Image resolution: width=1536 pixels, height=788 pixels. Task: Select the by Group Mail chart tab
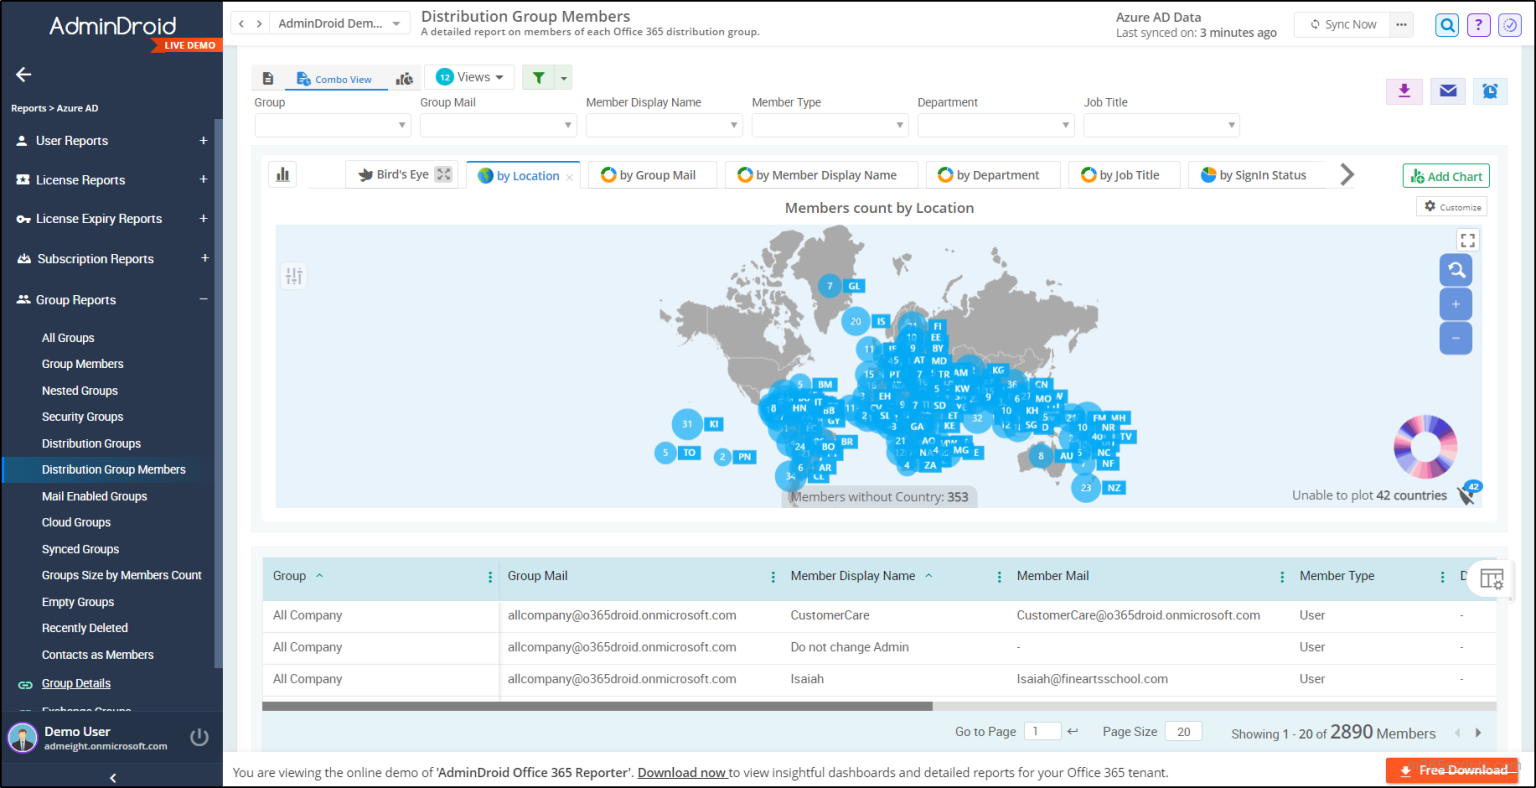coord(653,175)
